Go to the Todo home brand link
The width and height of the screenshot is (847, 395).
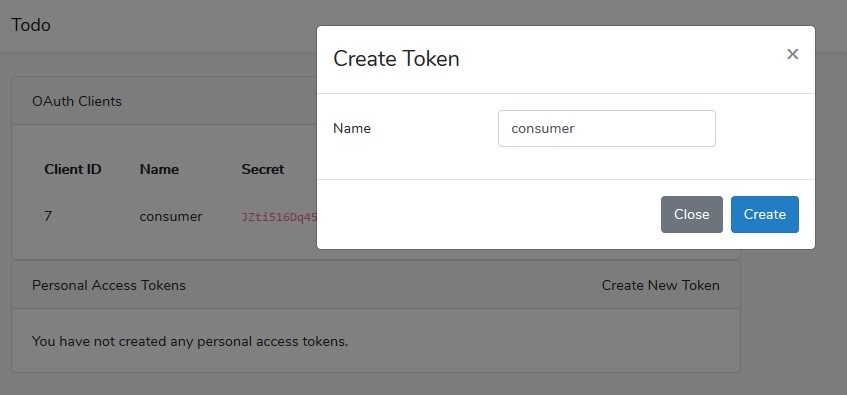[x=31, y=25]
